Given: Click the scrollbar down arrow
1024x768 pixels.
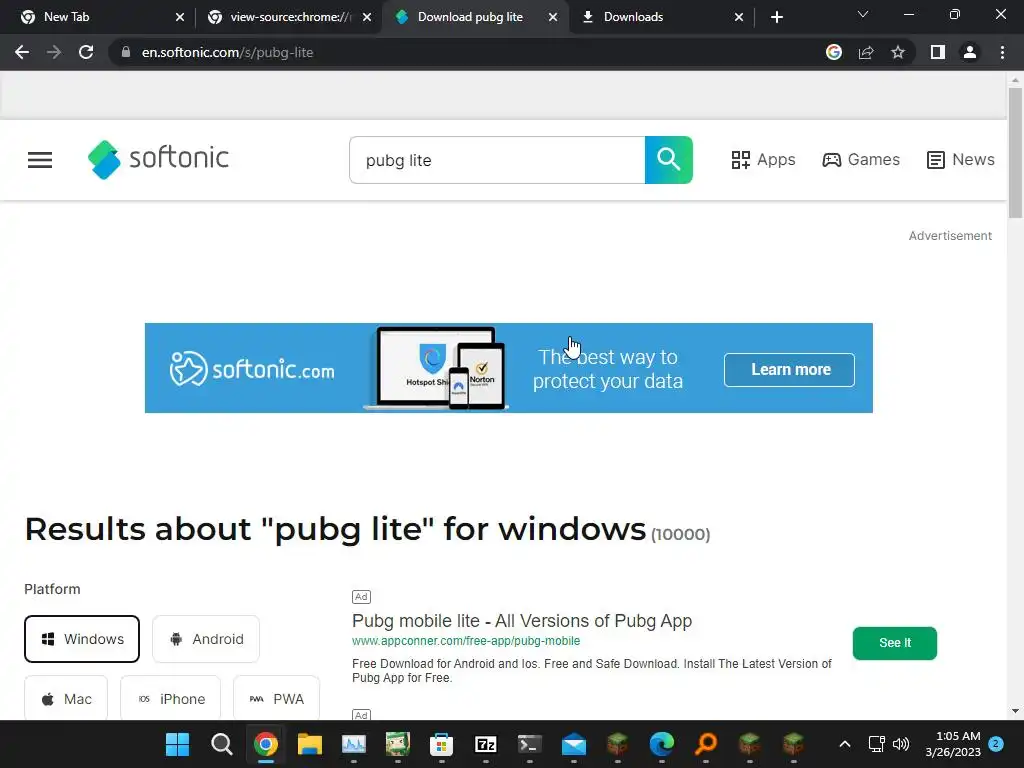Looking at the screenshot, I should 1015,711.
